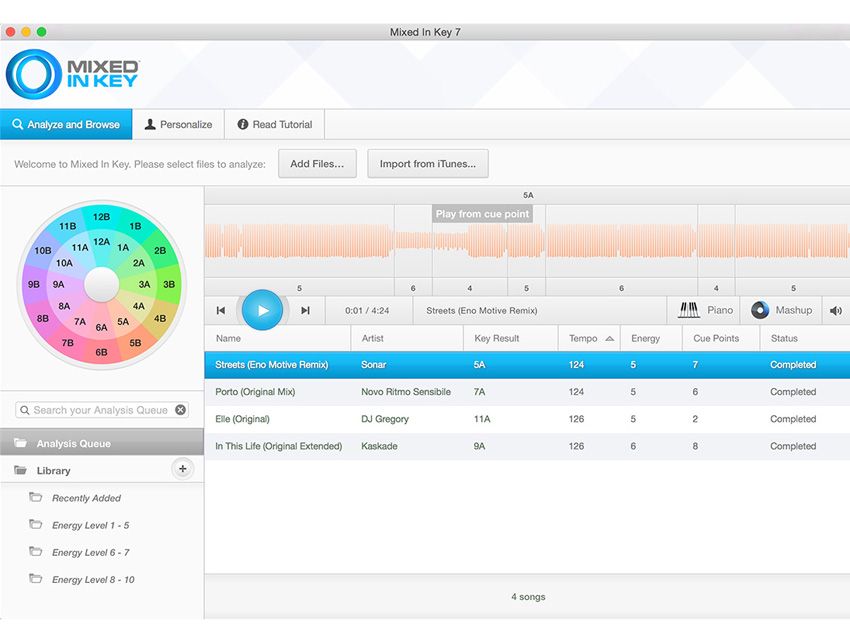Expand the Energy Level 1 - 5 folder

click(x=94, y=525)
